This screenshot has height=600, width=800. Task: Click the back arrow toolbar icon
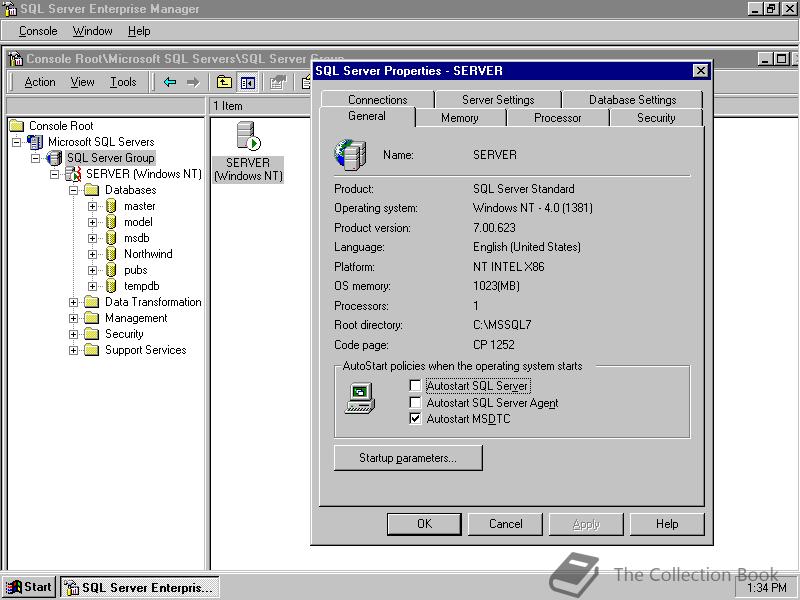pos(170,82)
